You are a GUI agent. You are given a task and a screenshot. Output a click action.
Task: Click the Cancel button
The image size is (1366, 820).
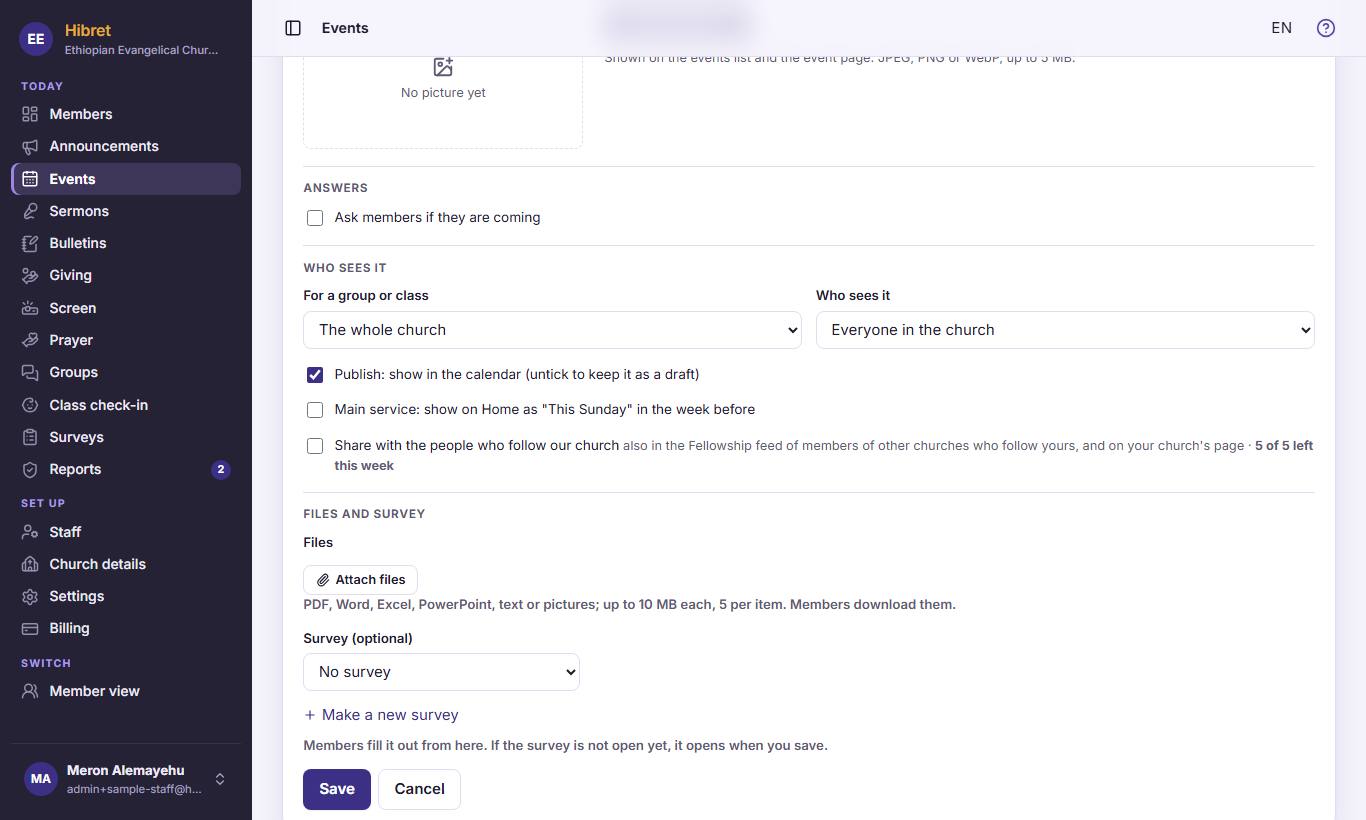(419, 789)
